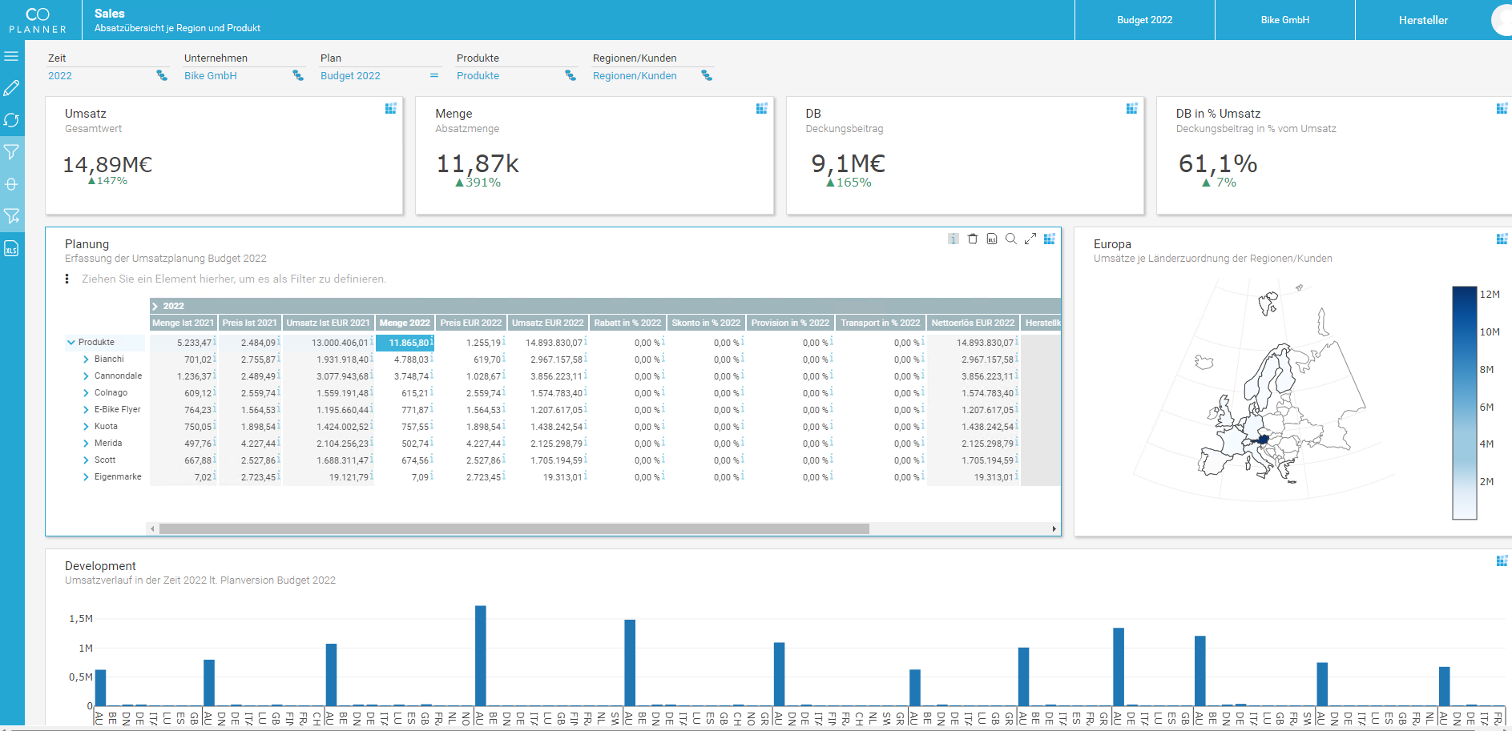Click the Budget 2022 button top right
The image size is (1512, 732).
pos(1144,18)
